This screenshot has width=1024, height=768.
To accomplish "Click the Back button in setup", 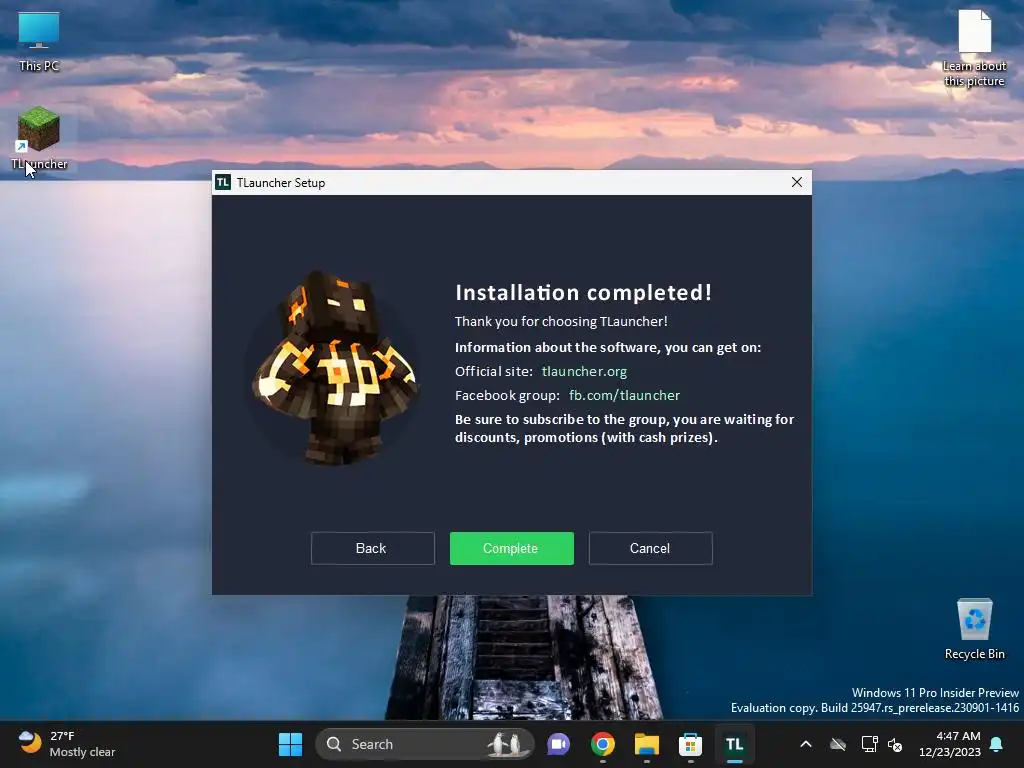I will pos(372,548).
